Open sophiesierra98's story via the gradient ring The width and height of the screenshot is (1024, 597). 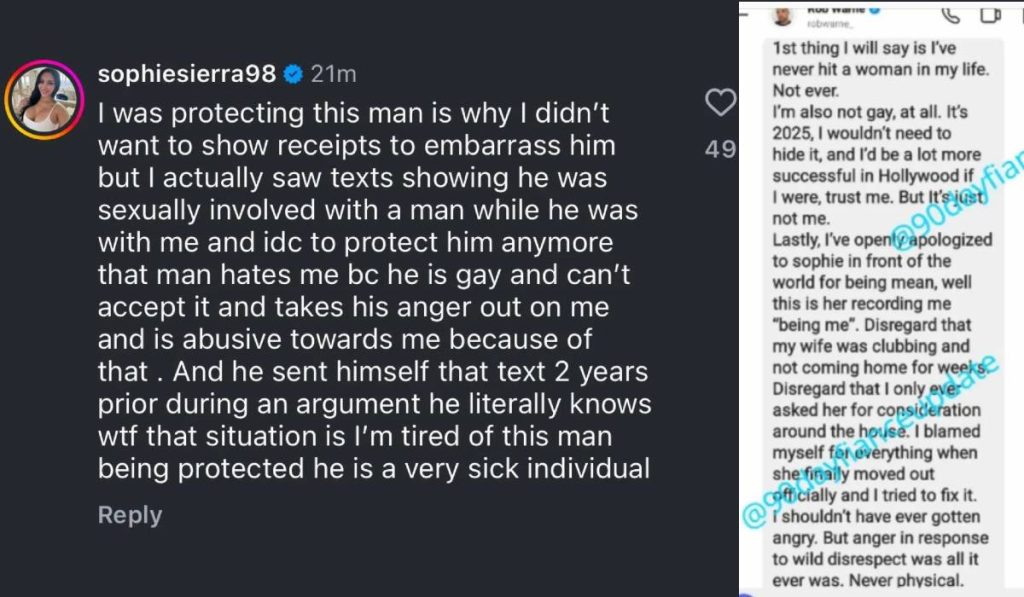(47, 96)
